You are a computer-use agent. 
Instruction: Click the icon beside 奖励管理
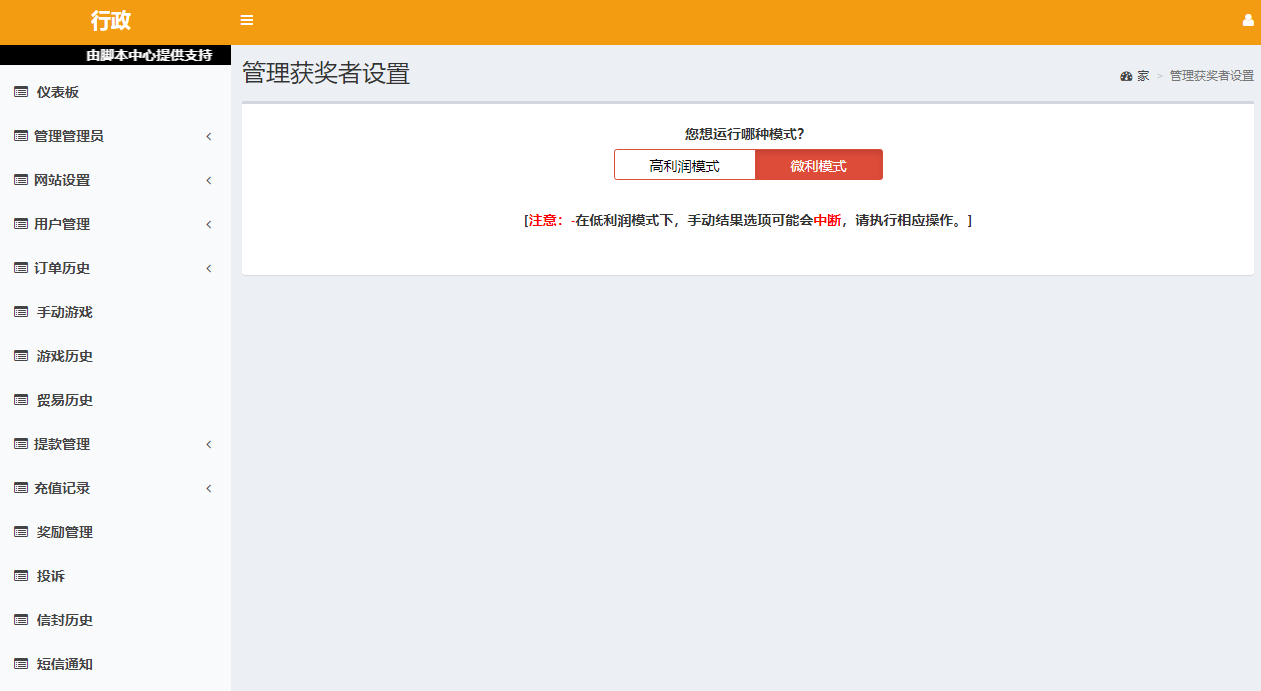pyautogui.click(x=21, y=532)
